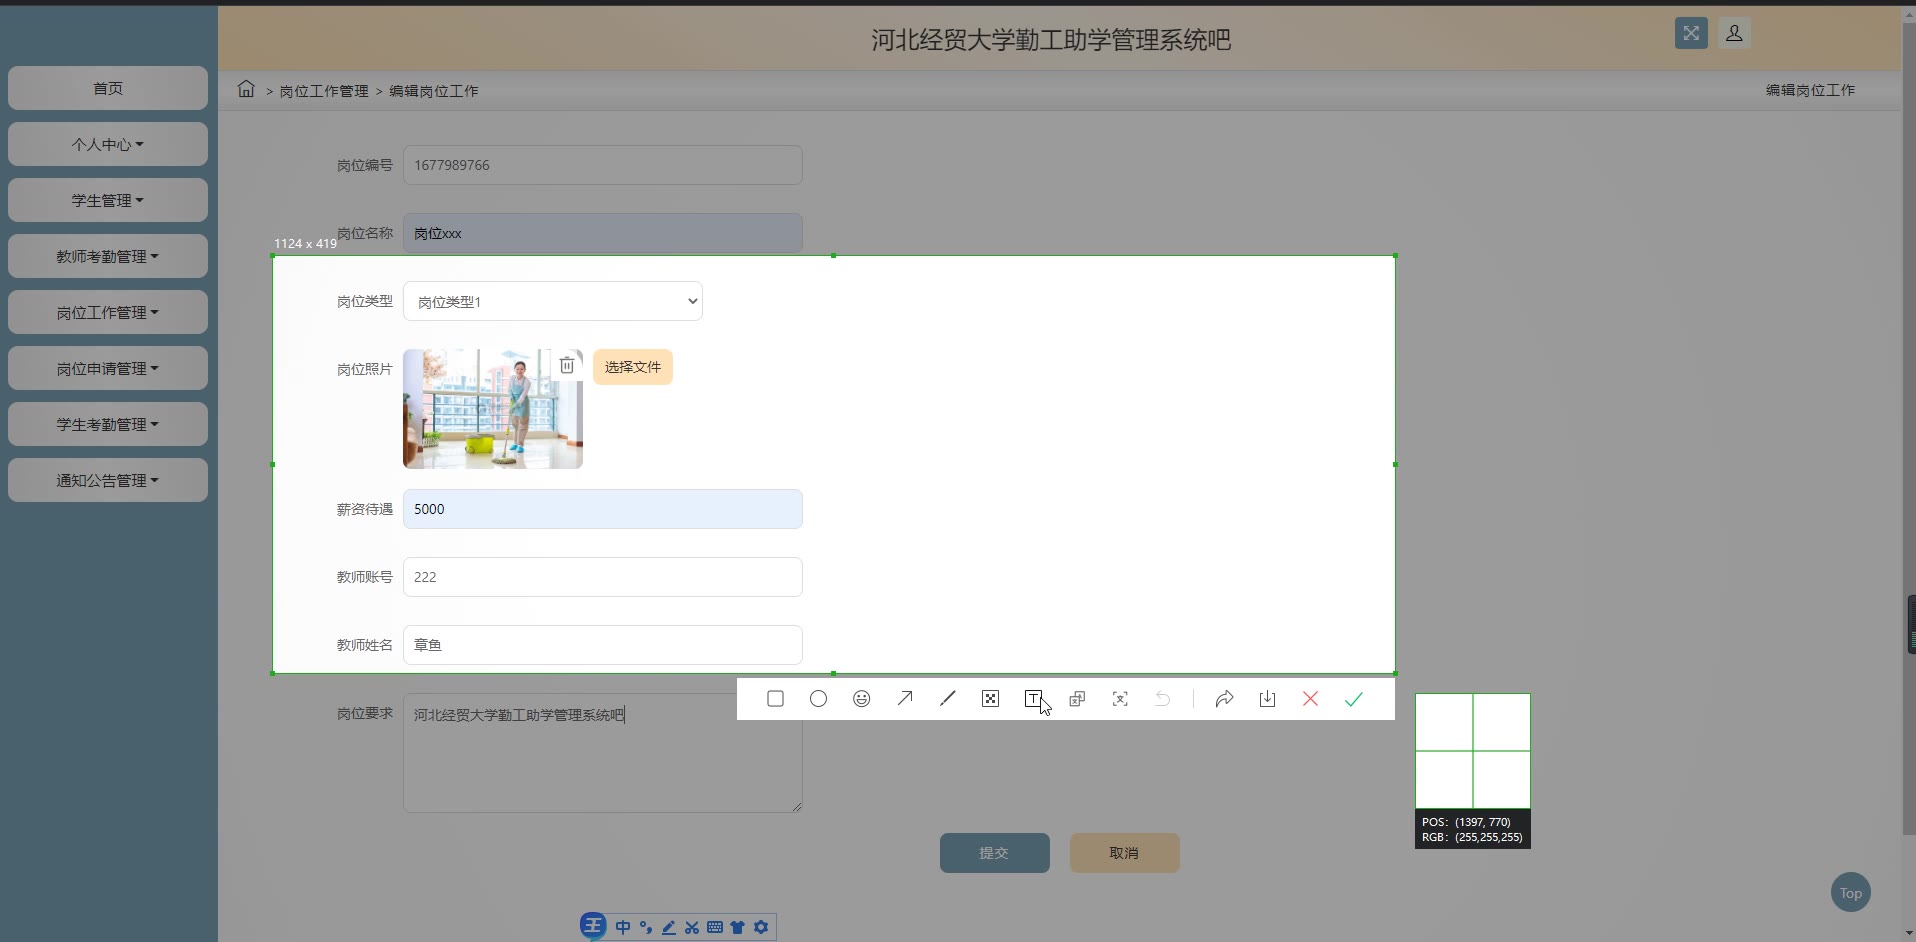The height and width of the screenshot is (942, 1916).
Task: Select the ellipse annotation tool
Action: tap(818, 699)
